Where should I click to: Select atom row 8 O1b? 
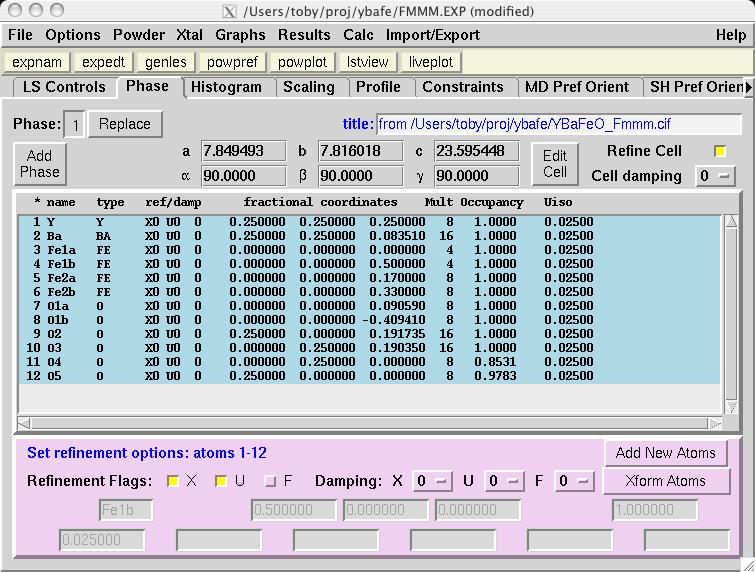369,320
